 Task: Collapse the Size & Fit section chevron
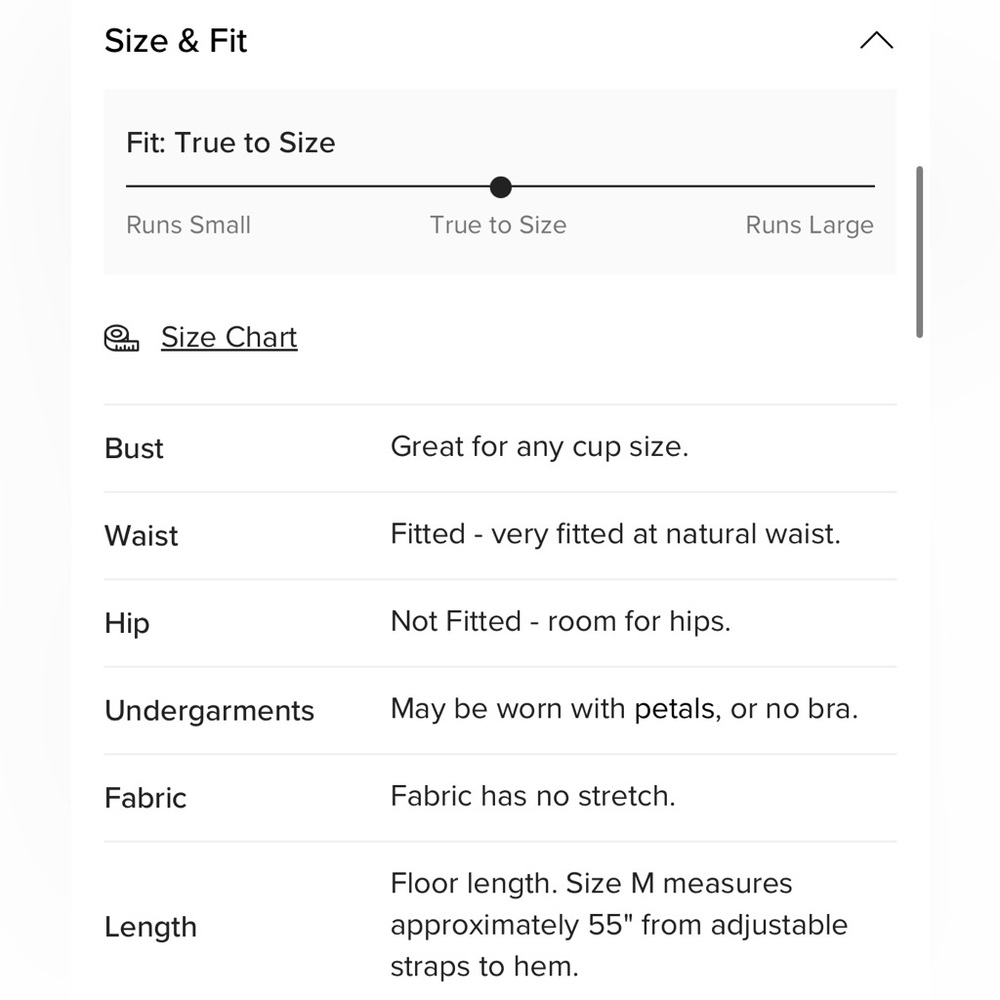coord(876,40)
